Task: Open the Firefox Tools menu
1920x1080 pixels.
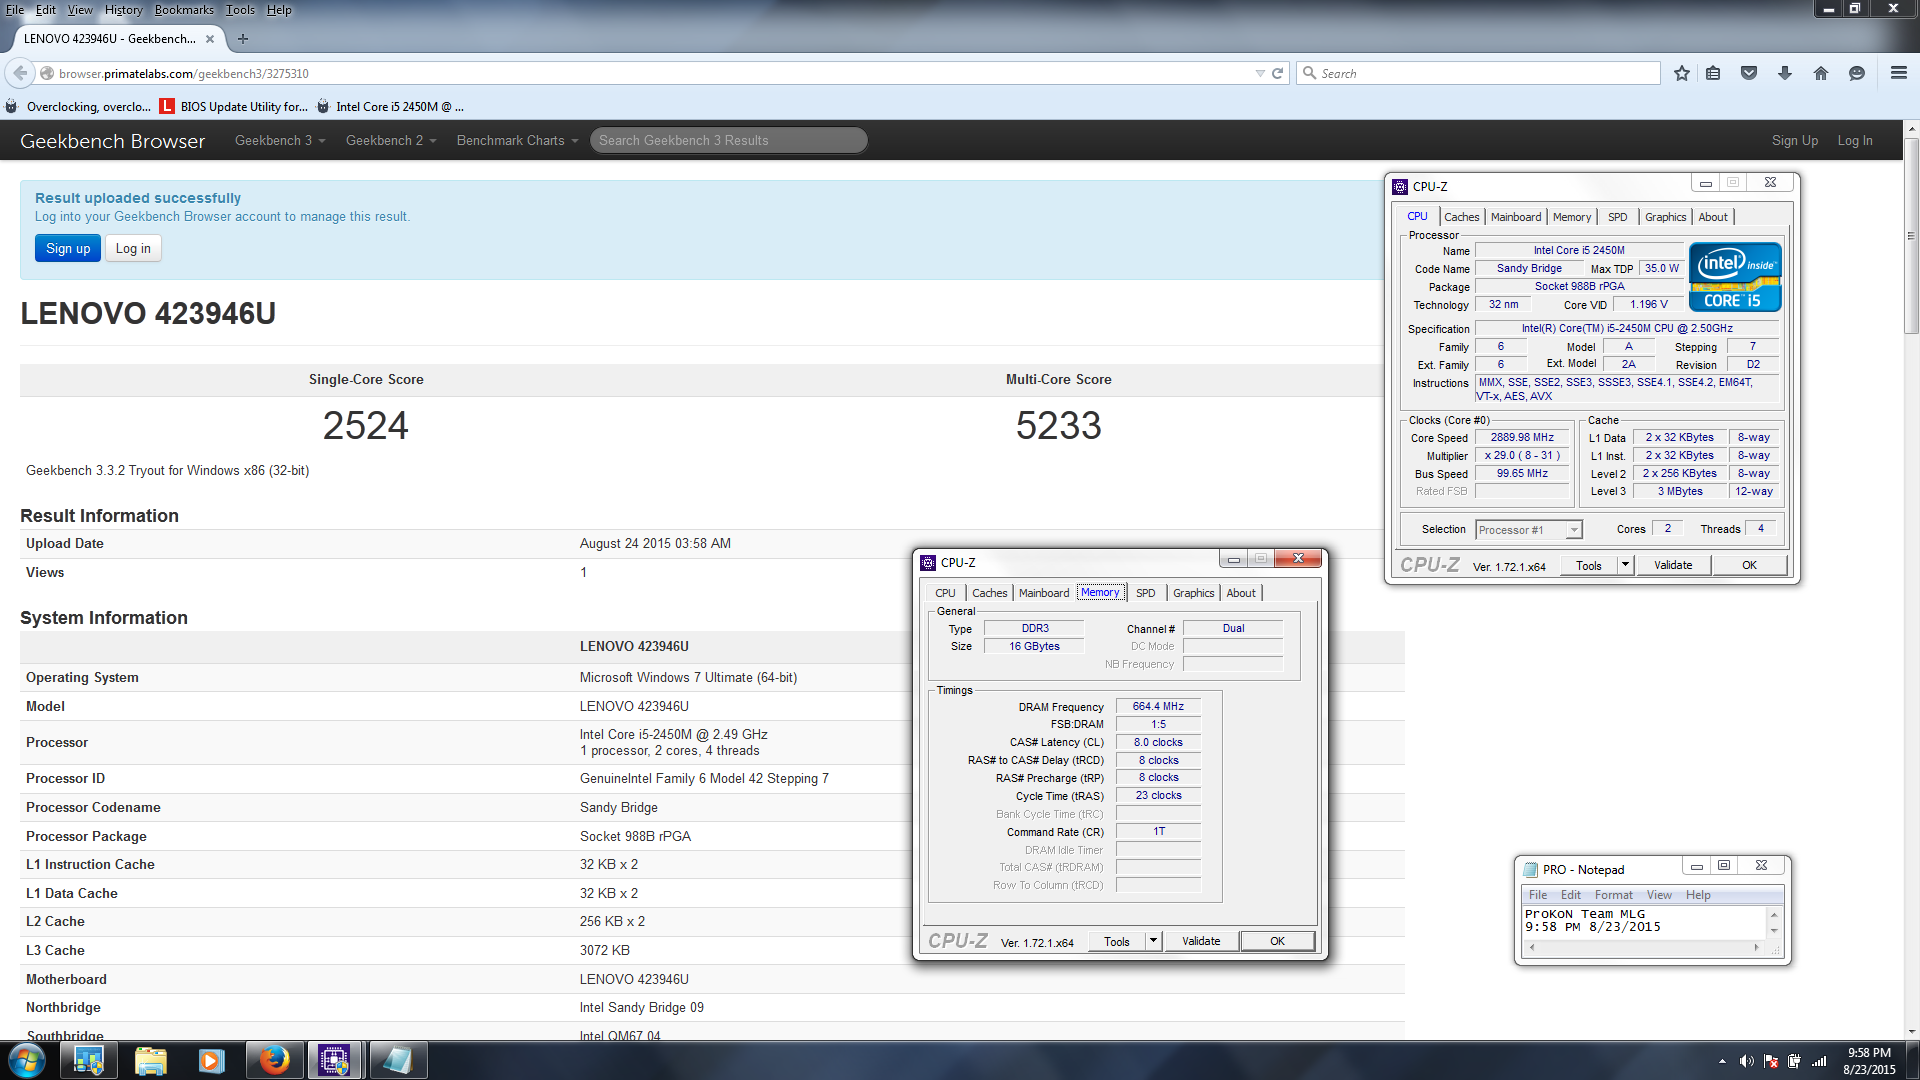Action: (x=240, y=10)
